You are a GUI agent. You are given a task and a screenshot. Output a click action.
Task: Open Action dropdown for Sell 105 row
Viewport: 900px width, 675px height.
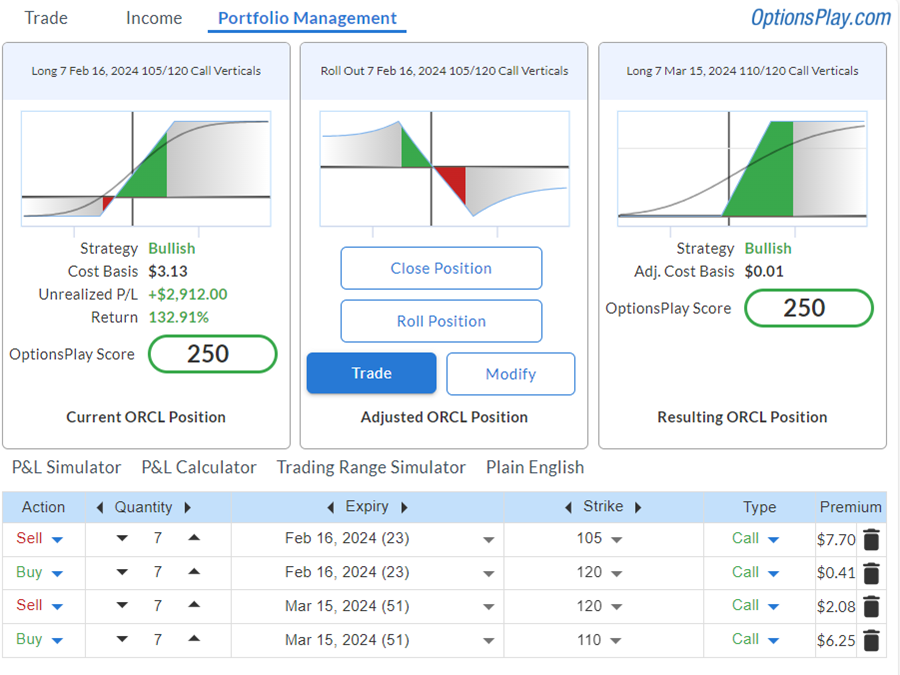[57, 540]
